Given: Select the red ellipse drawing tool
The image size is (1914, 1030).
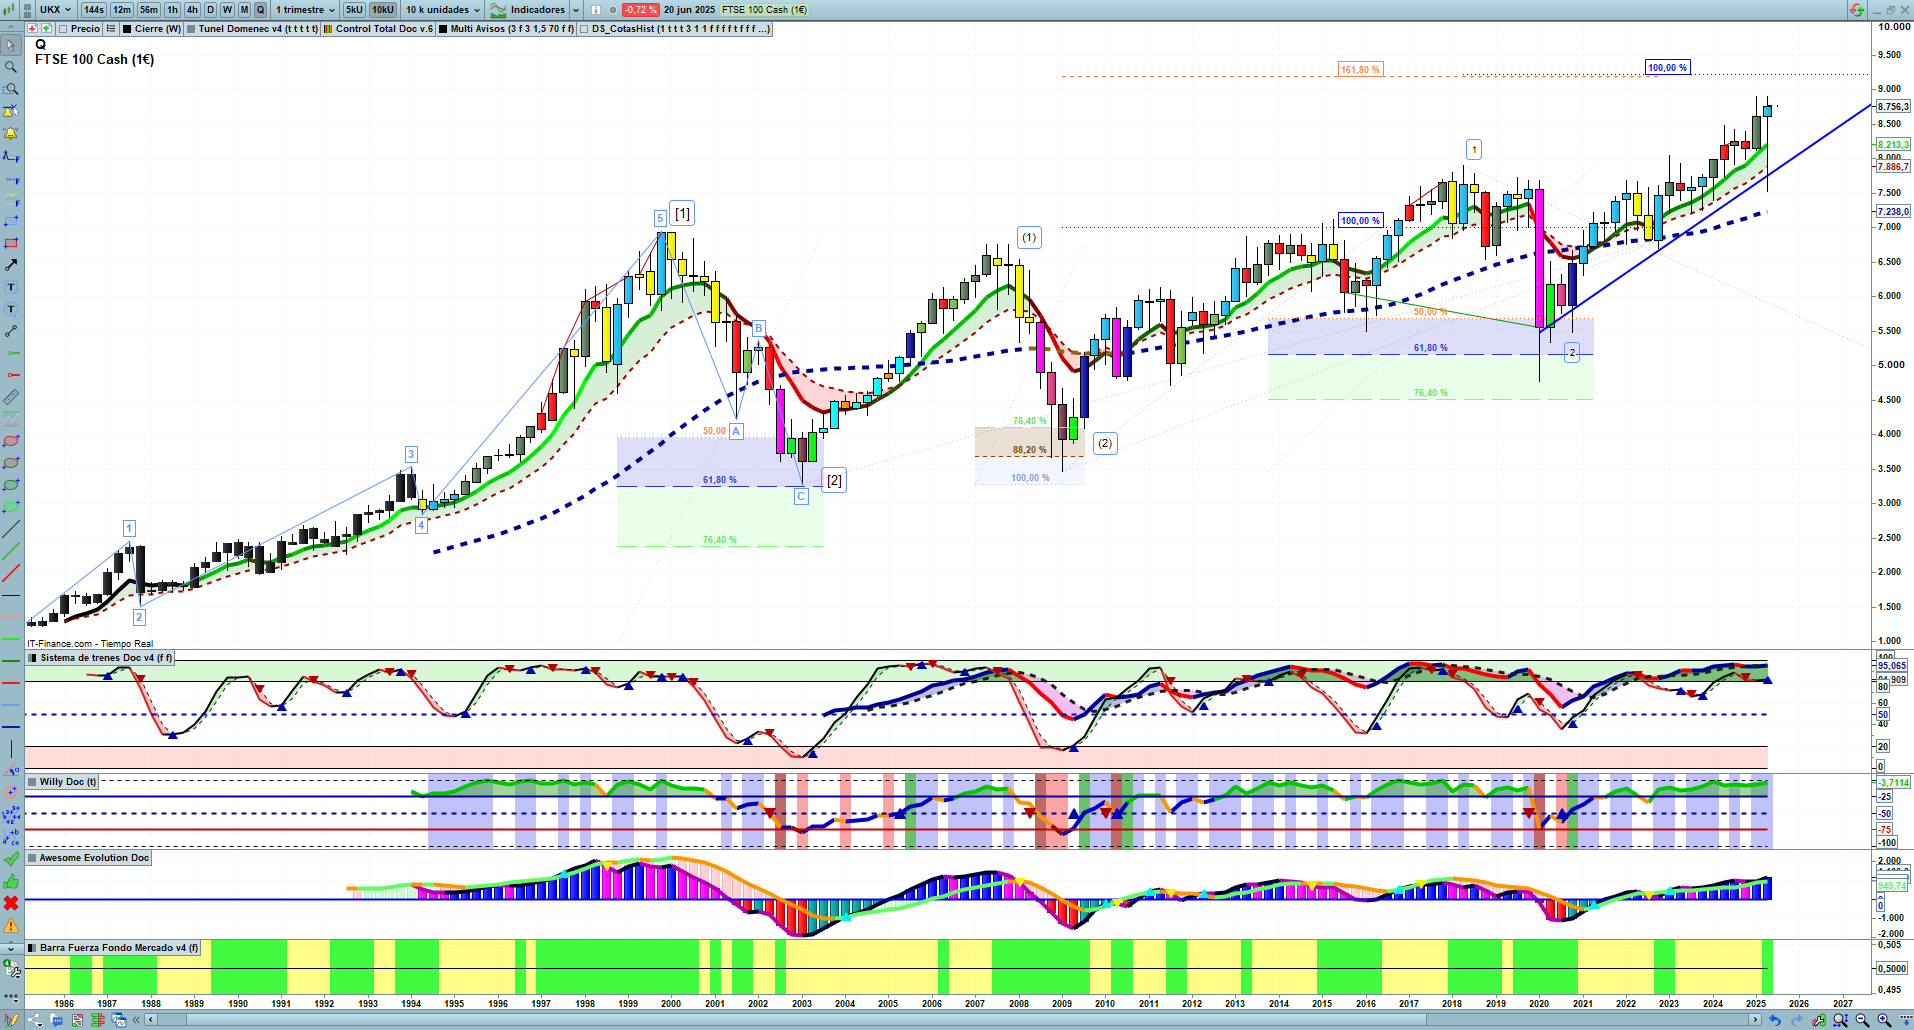Looking at the screenshot, I should pyautogui.click(x=11, y=441).
